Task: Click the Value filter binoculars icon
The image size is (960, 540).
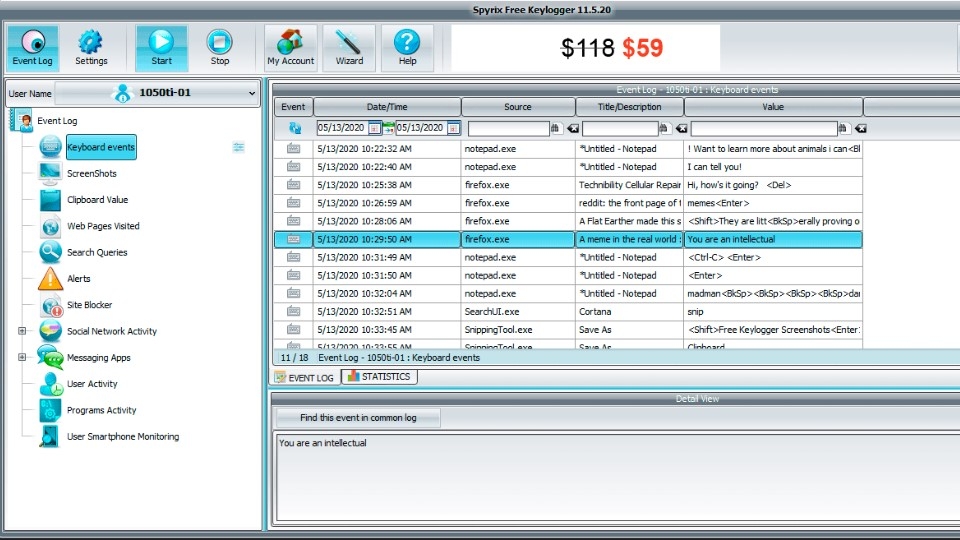Action: [x=843, y=128]
